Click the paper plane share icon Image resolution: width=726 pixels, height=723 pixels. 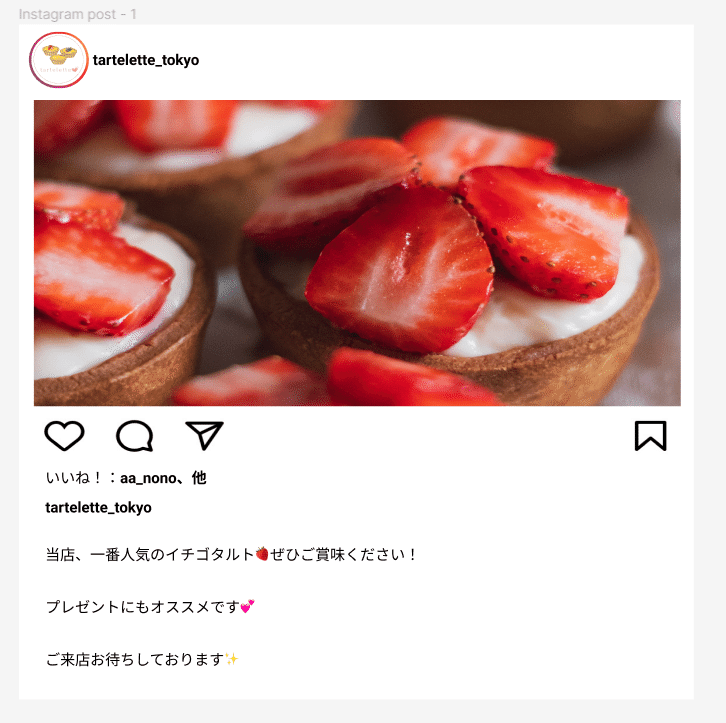pos(204,435)
